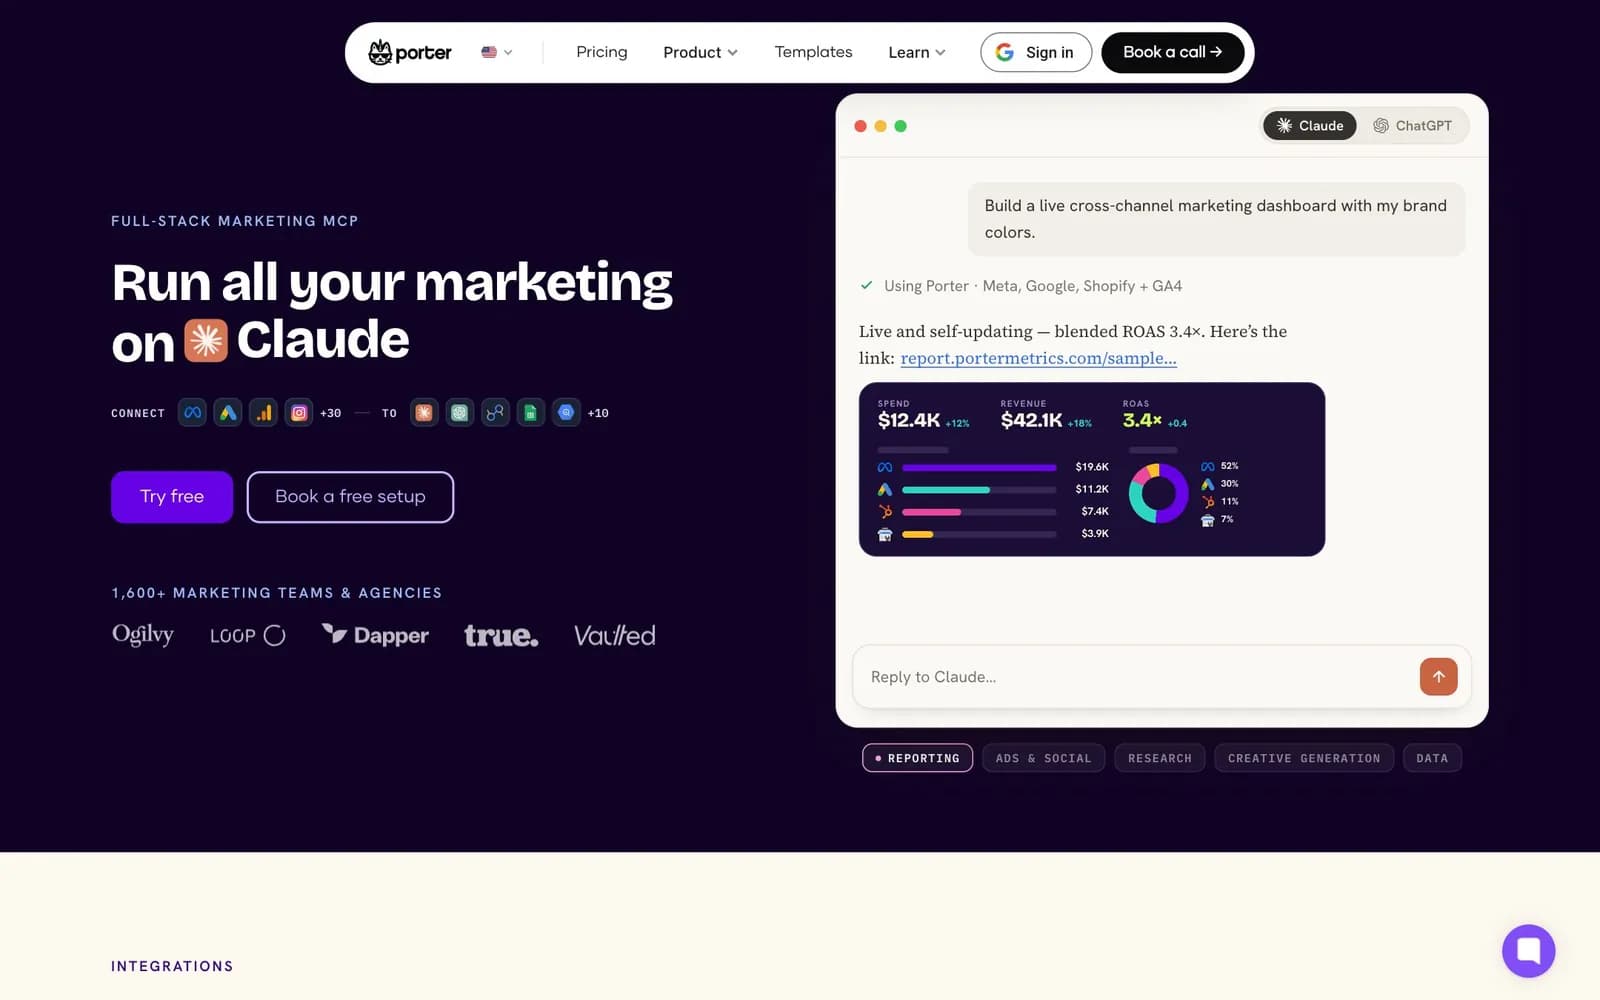Click the donut chart in the dashboard
This screenshot has height=1000, width=1600.
(1158, 493)
